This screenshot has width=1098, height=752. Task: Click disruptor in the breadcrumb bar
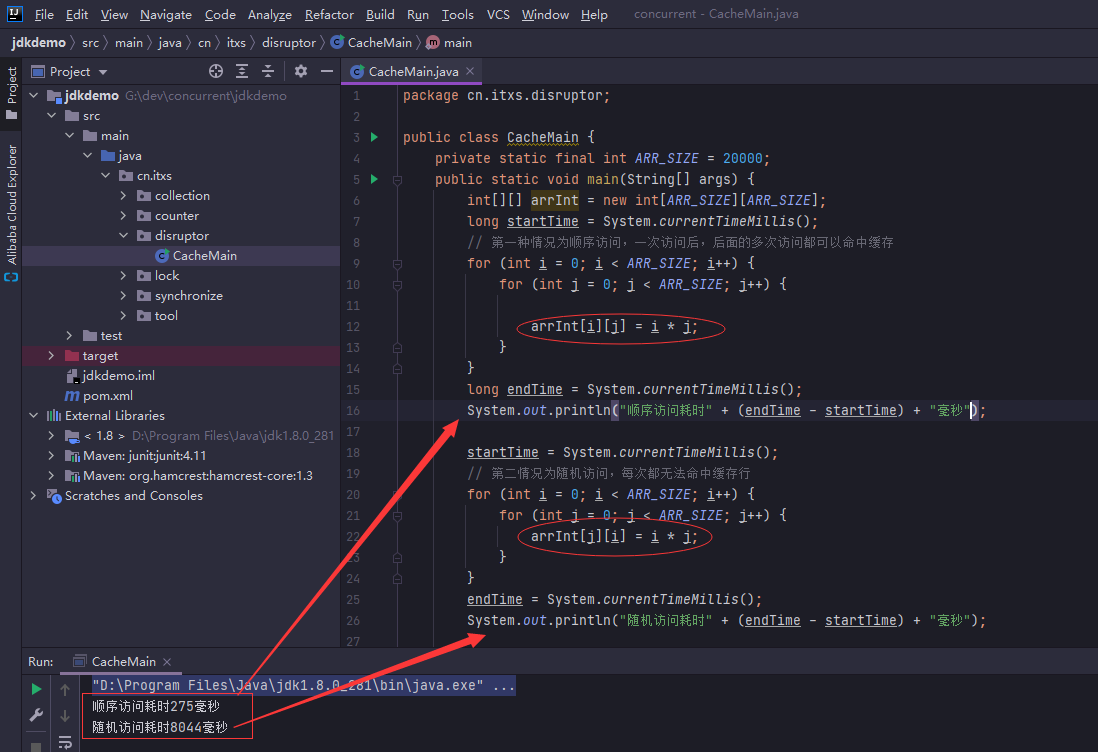289,43
